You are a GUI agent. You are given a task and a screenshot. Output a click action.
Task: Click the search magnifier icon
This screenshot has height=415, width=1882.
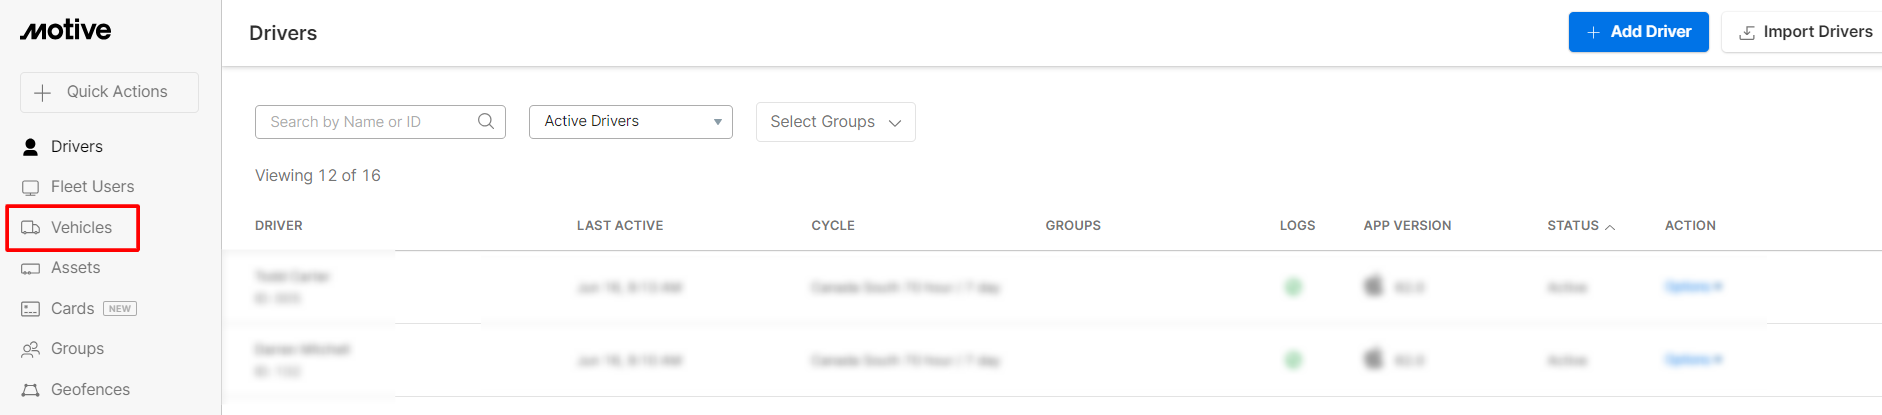click(x=486, y=121)
